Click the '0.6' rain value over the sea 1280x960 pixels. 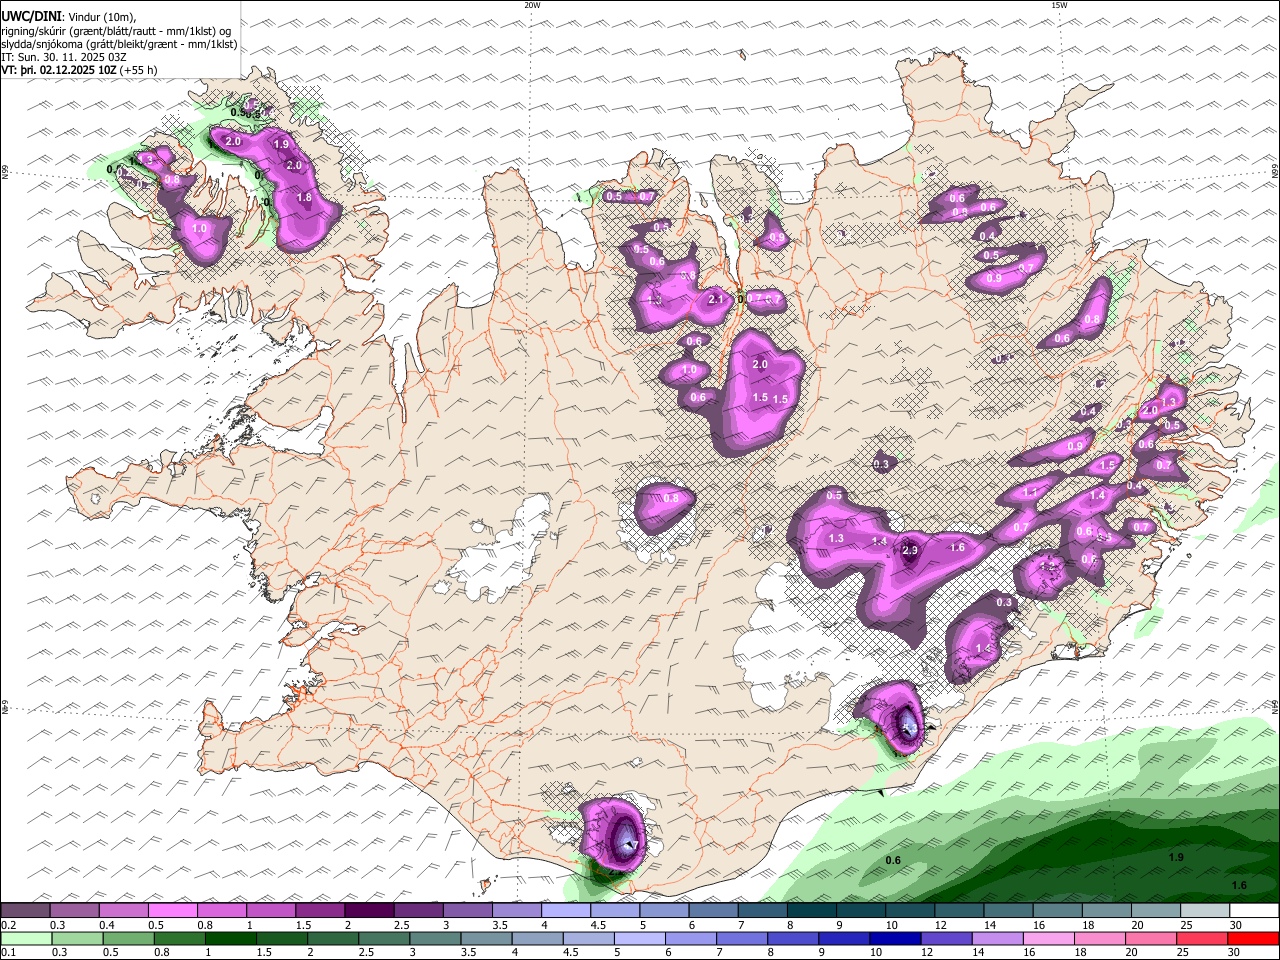coord(893,860)
